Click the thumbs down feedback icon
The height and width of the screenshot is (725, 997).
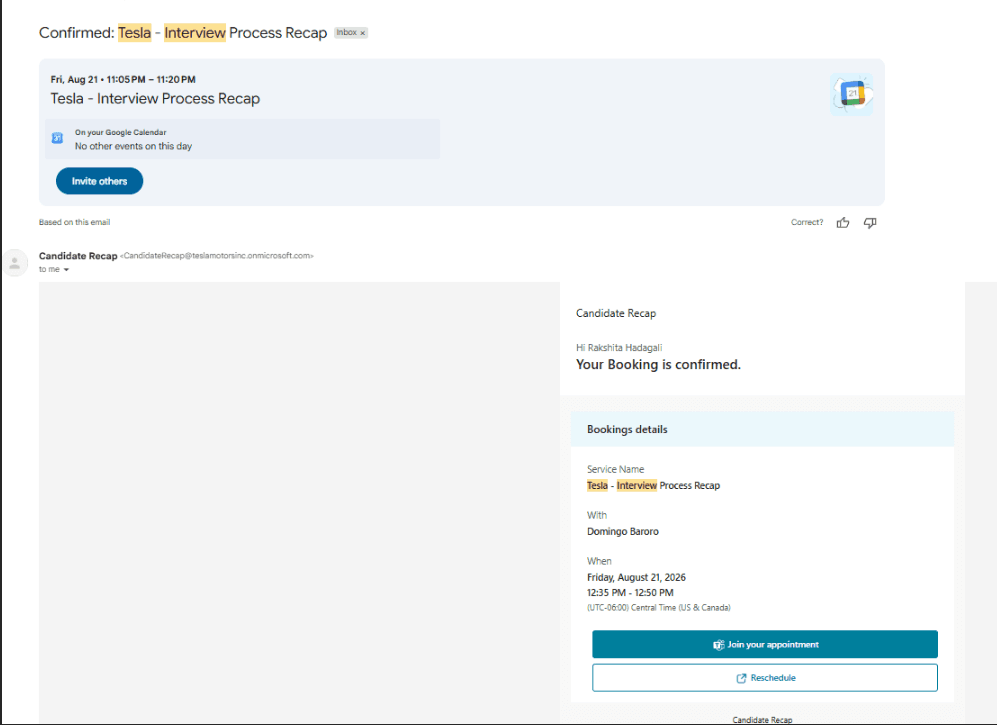(870, 223)
